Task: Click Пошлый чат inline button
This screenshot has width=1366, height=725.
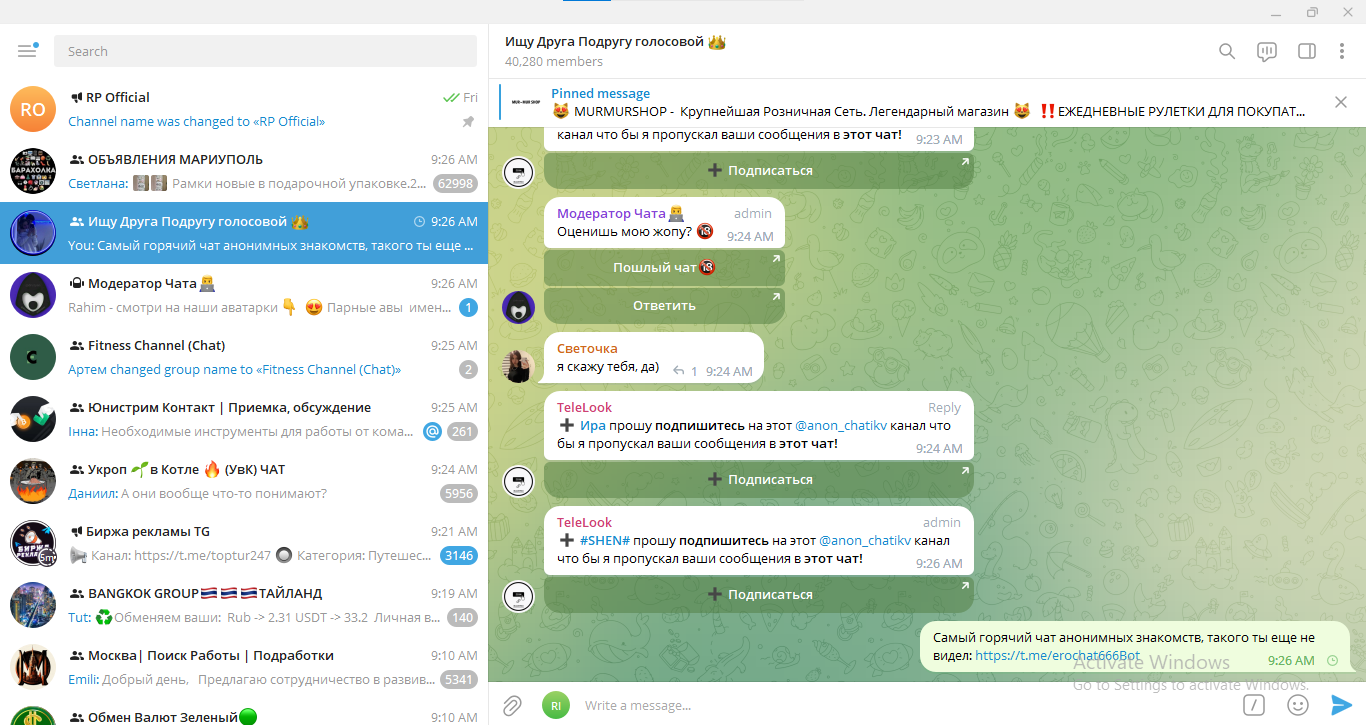Action: (664, 267)
